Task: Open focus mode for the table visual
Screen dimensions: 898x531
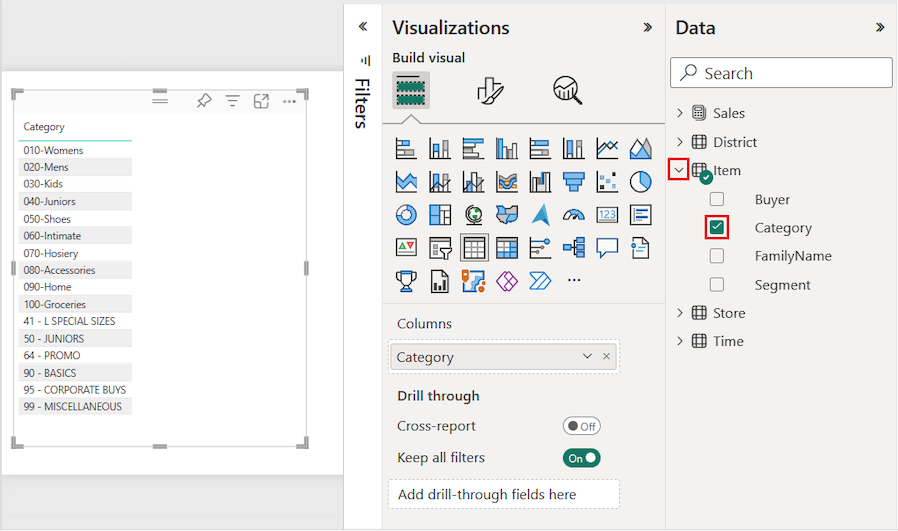Action: pos(261,101)
